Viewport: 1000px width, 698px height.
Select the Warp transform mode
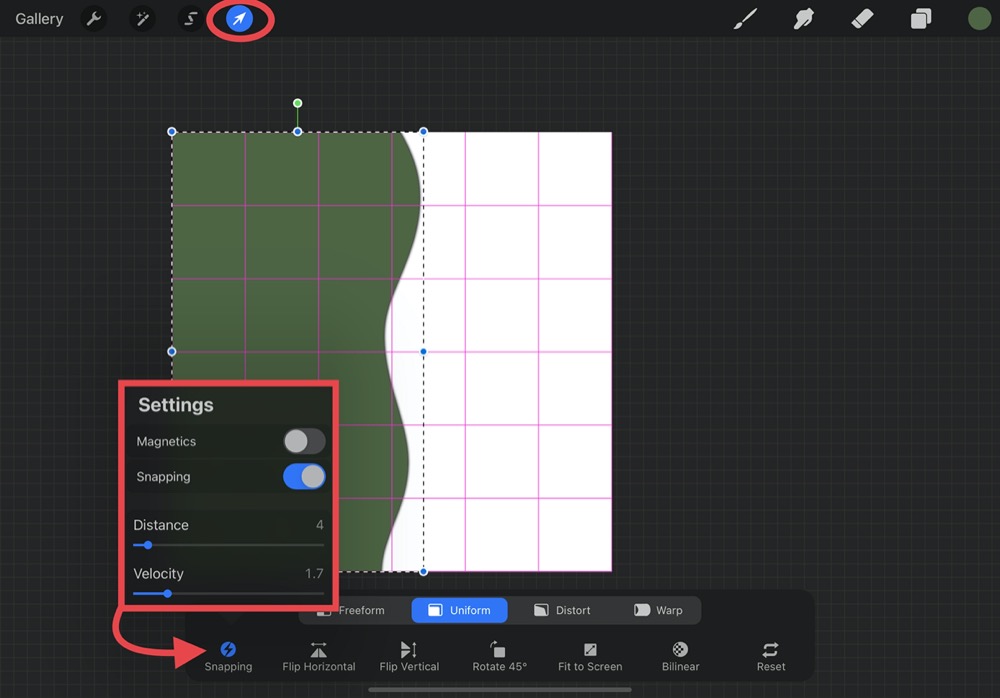(658, 610)
